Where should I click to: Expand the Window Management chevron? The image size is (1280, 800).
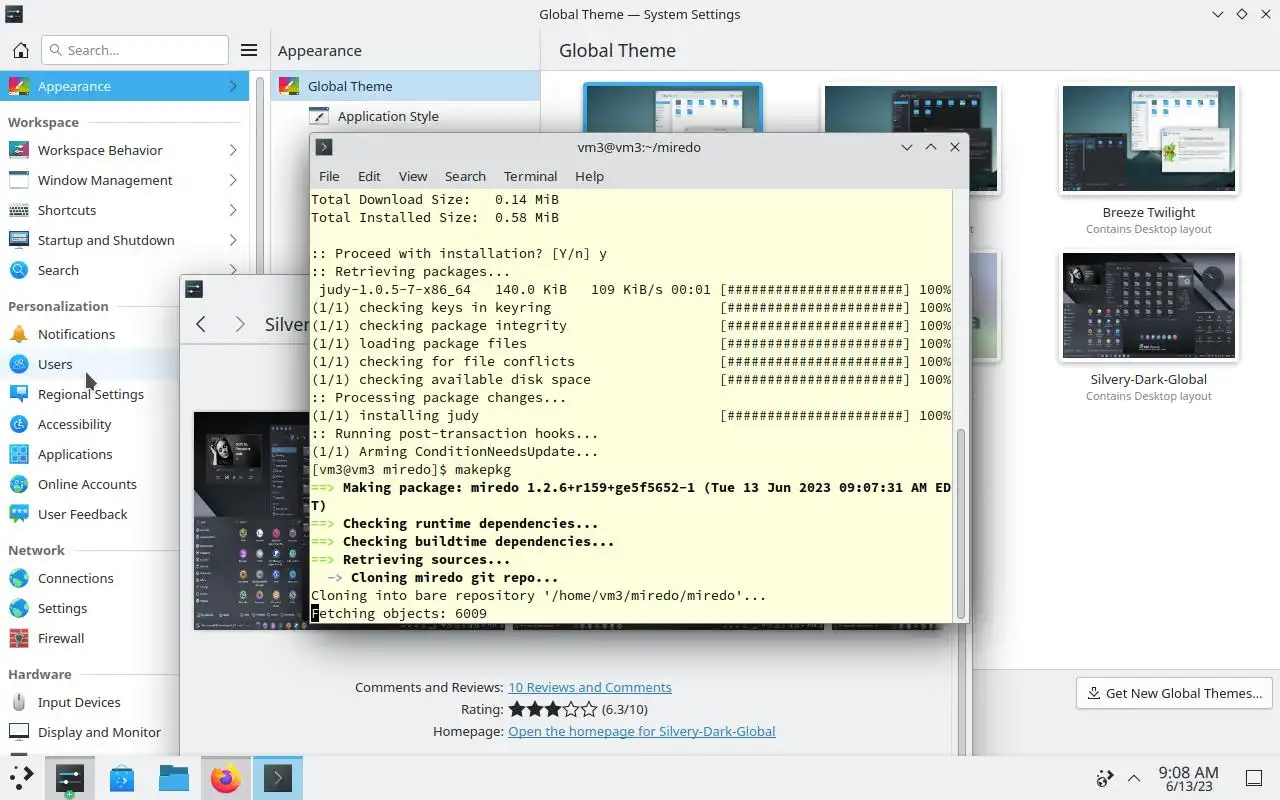(233, 180)
